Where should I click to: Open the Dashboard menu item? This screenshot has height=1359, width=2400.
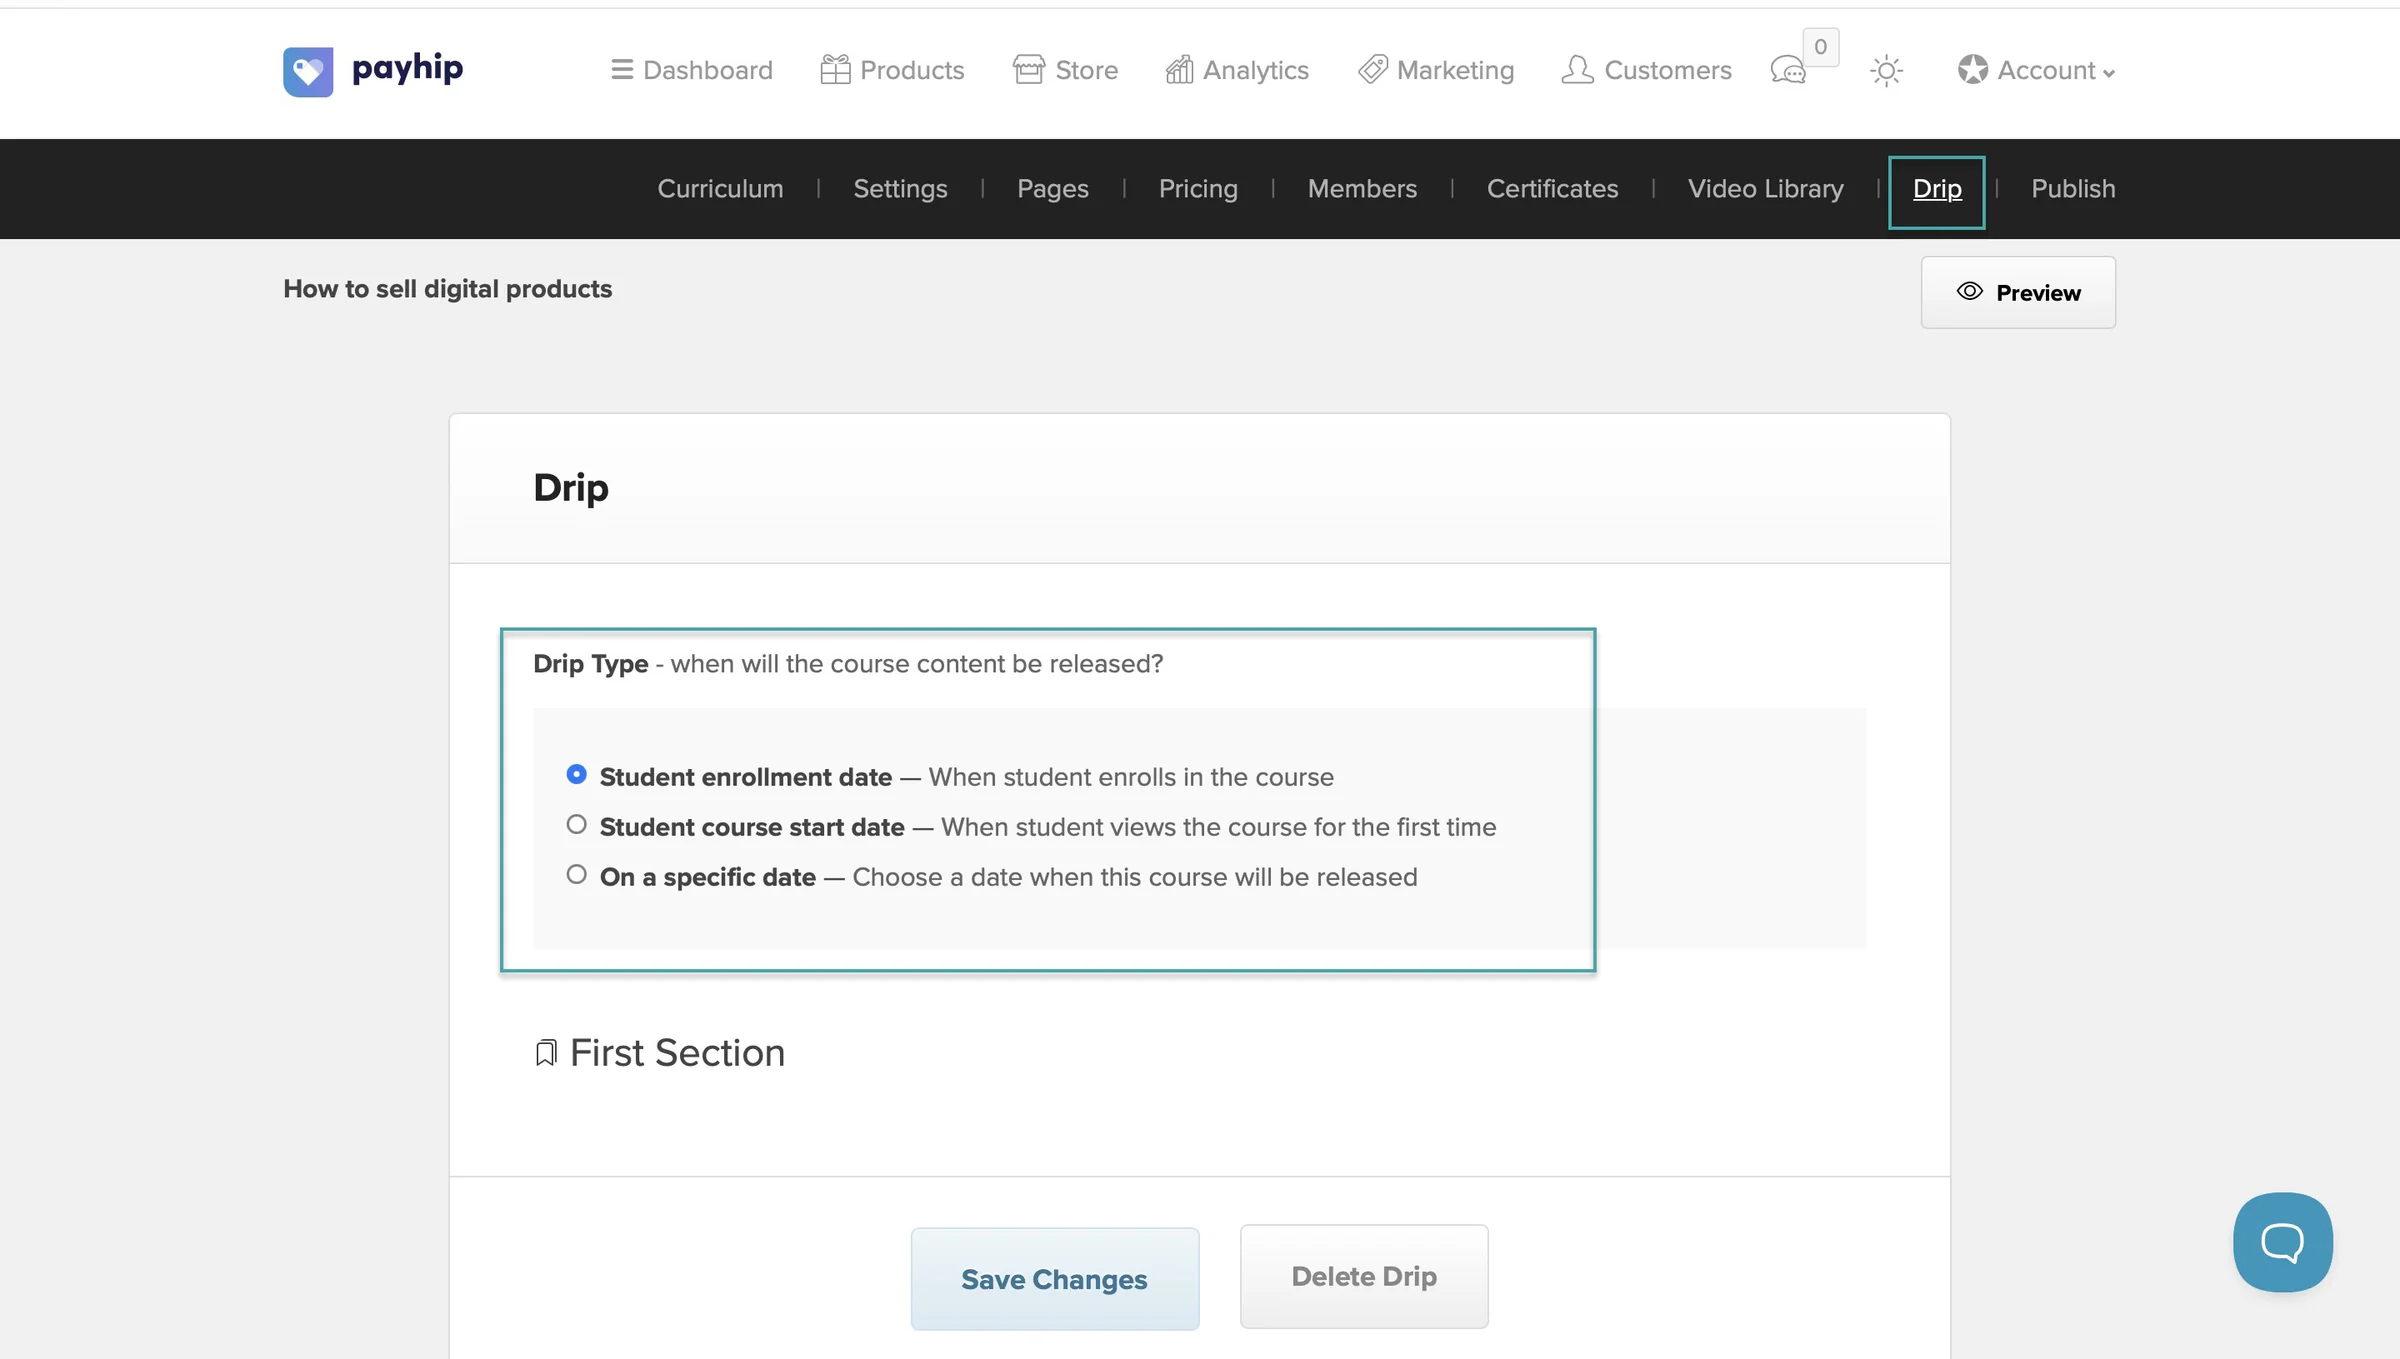pos(691,70)
